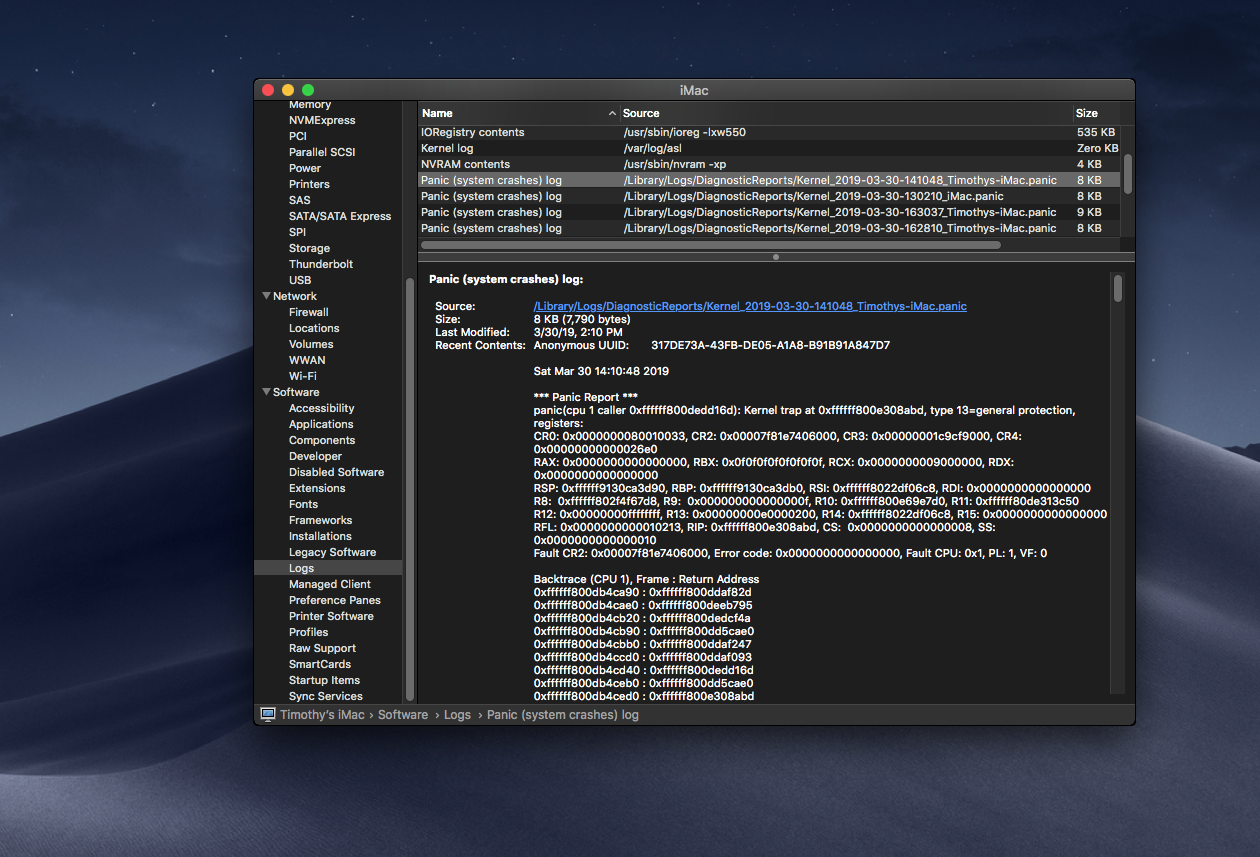The image size is (1260, 857).
Task: Open Fonts under Software
Action: click(303, 504)
